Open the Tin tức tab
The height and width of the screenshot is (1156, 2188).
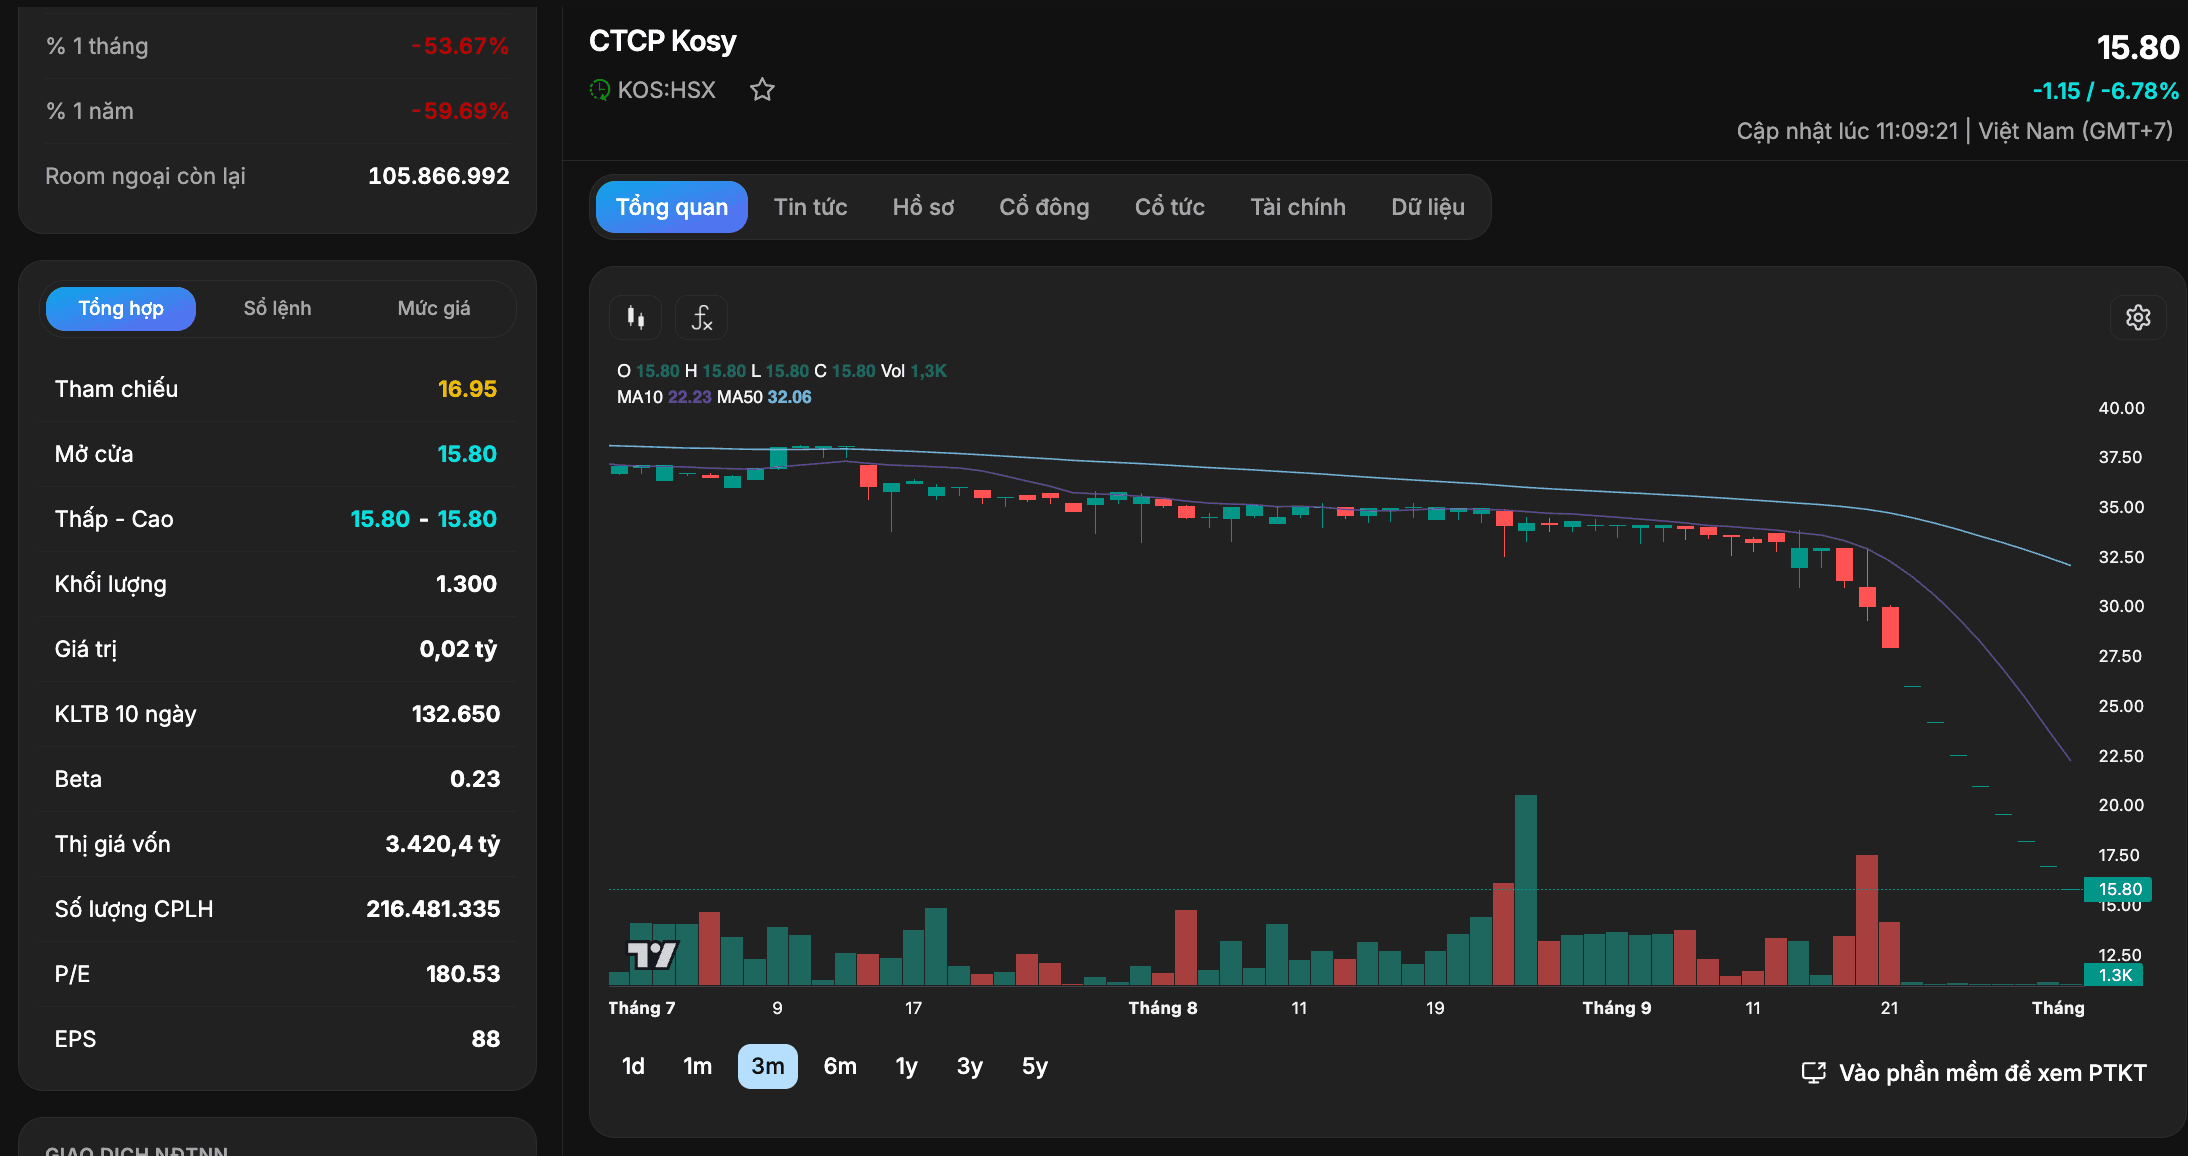[810, 207]
